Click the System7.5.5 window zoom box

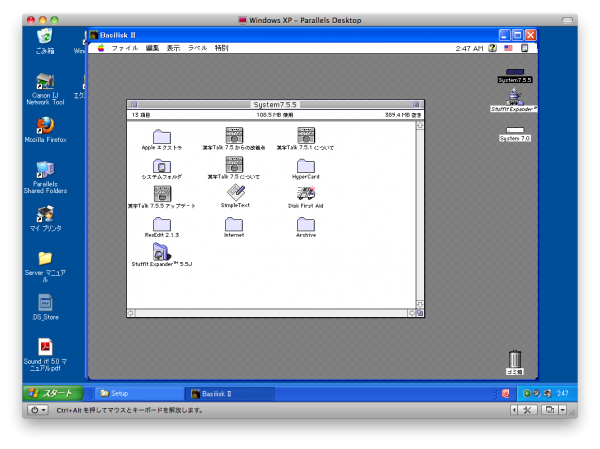416,104
